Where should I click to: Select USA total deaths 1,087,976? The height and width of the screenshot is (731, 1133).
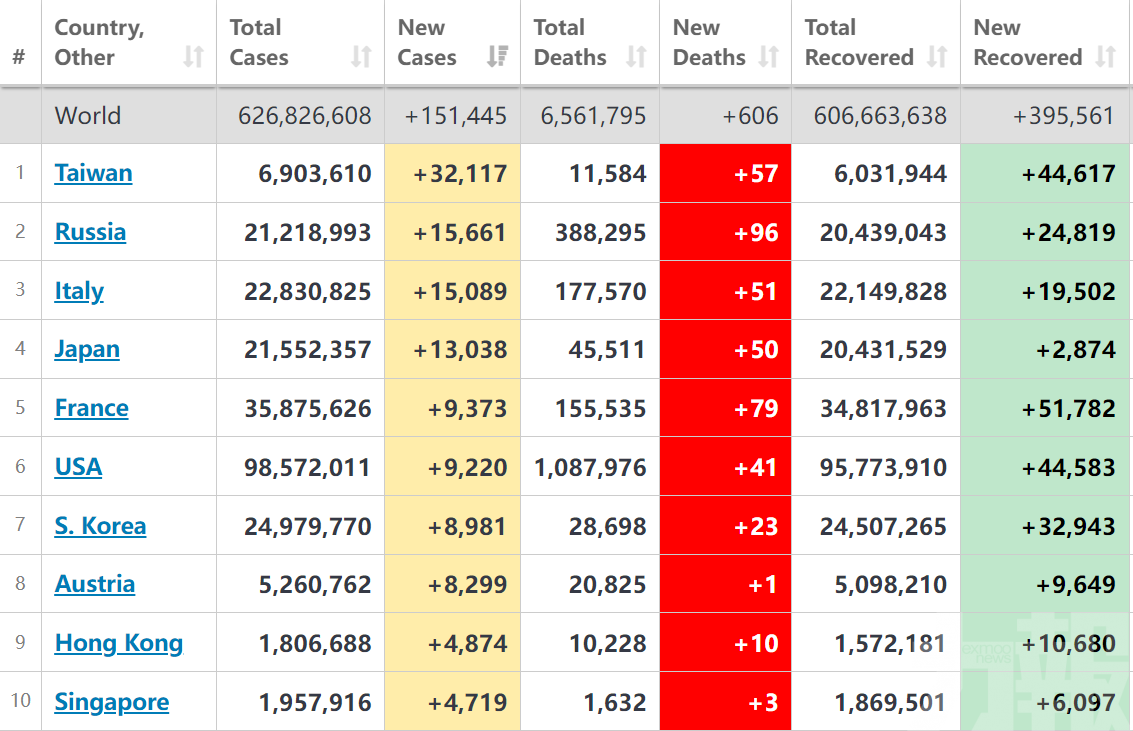(590, 467)
